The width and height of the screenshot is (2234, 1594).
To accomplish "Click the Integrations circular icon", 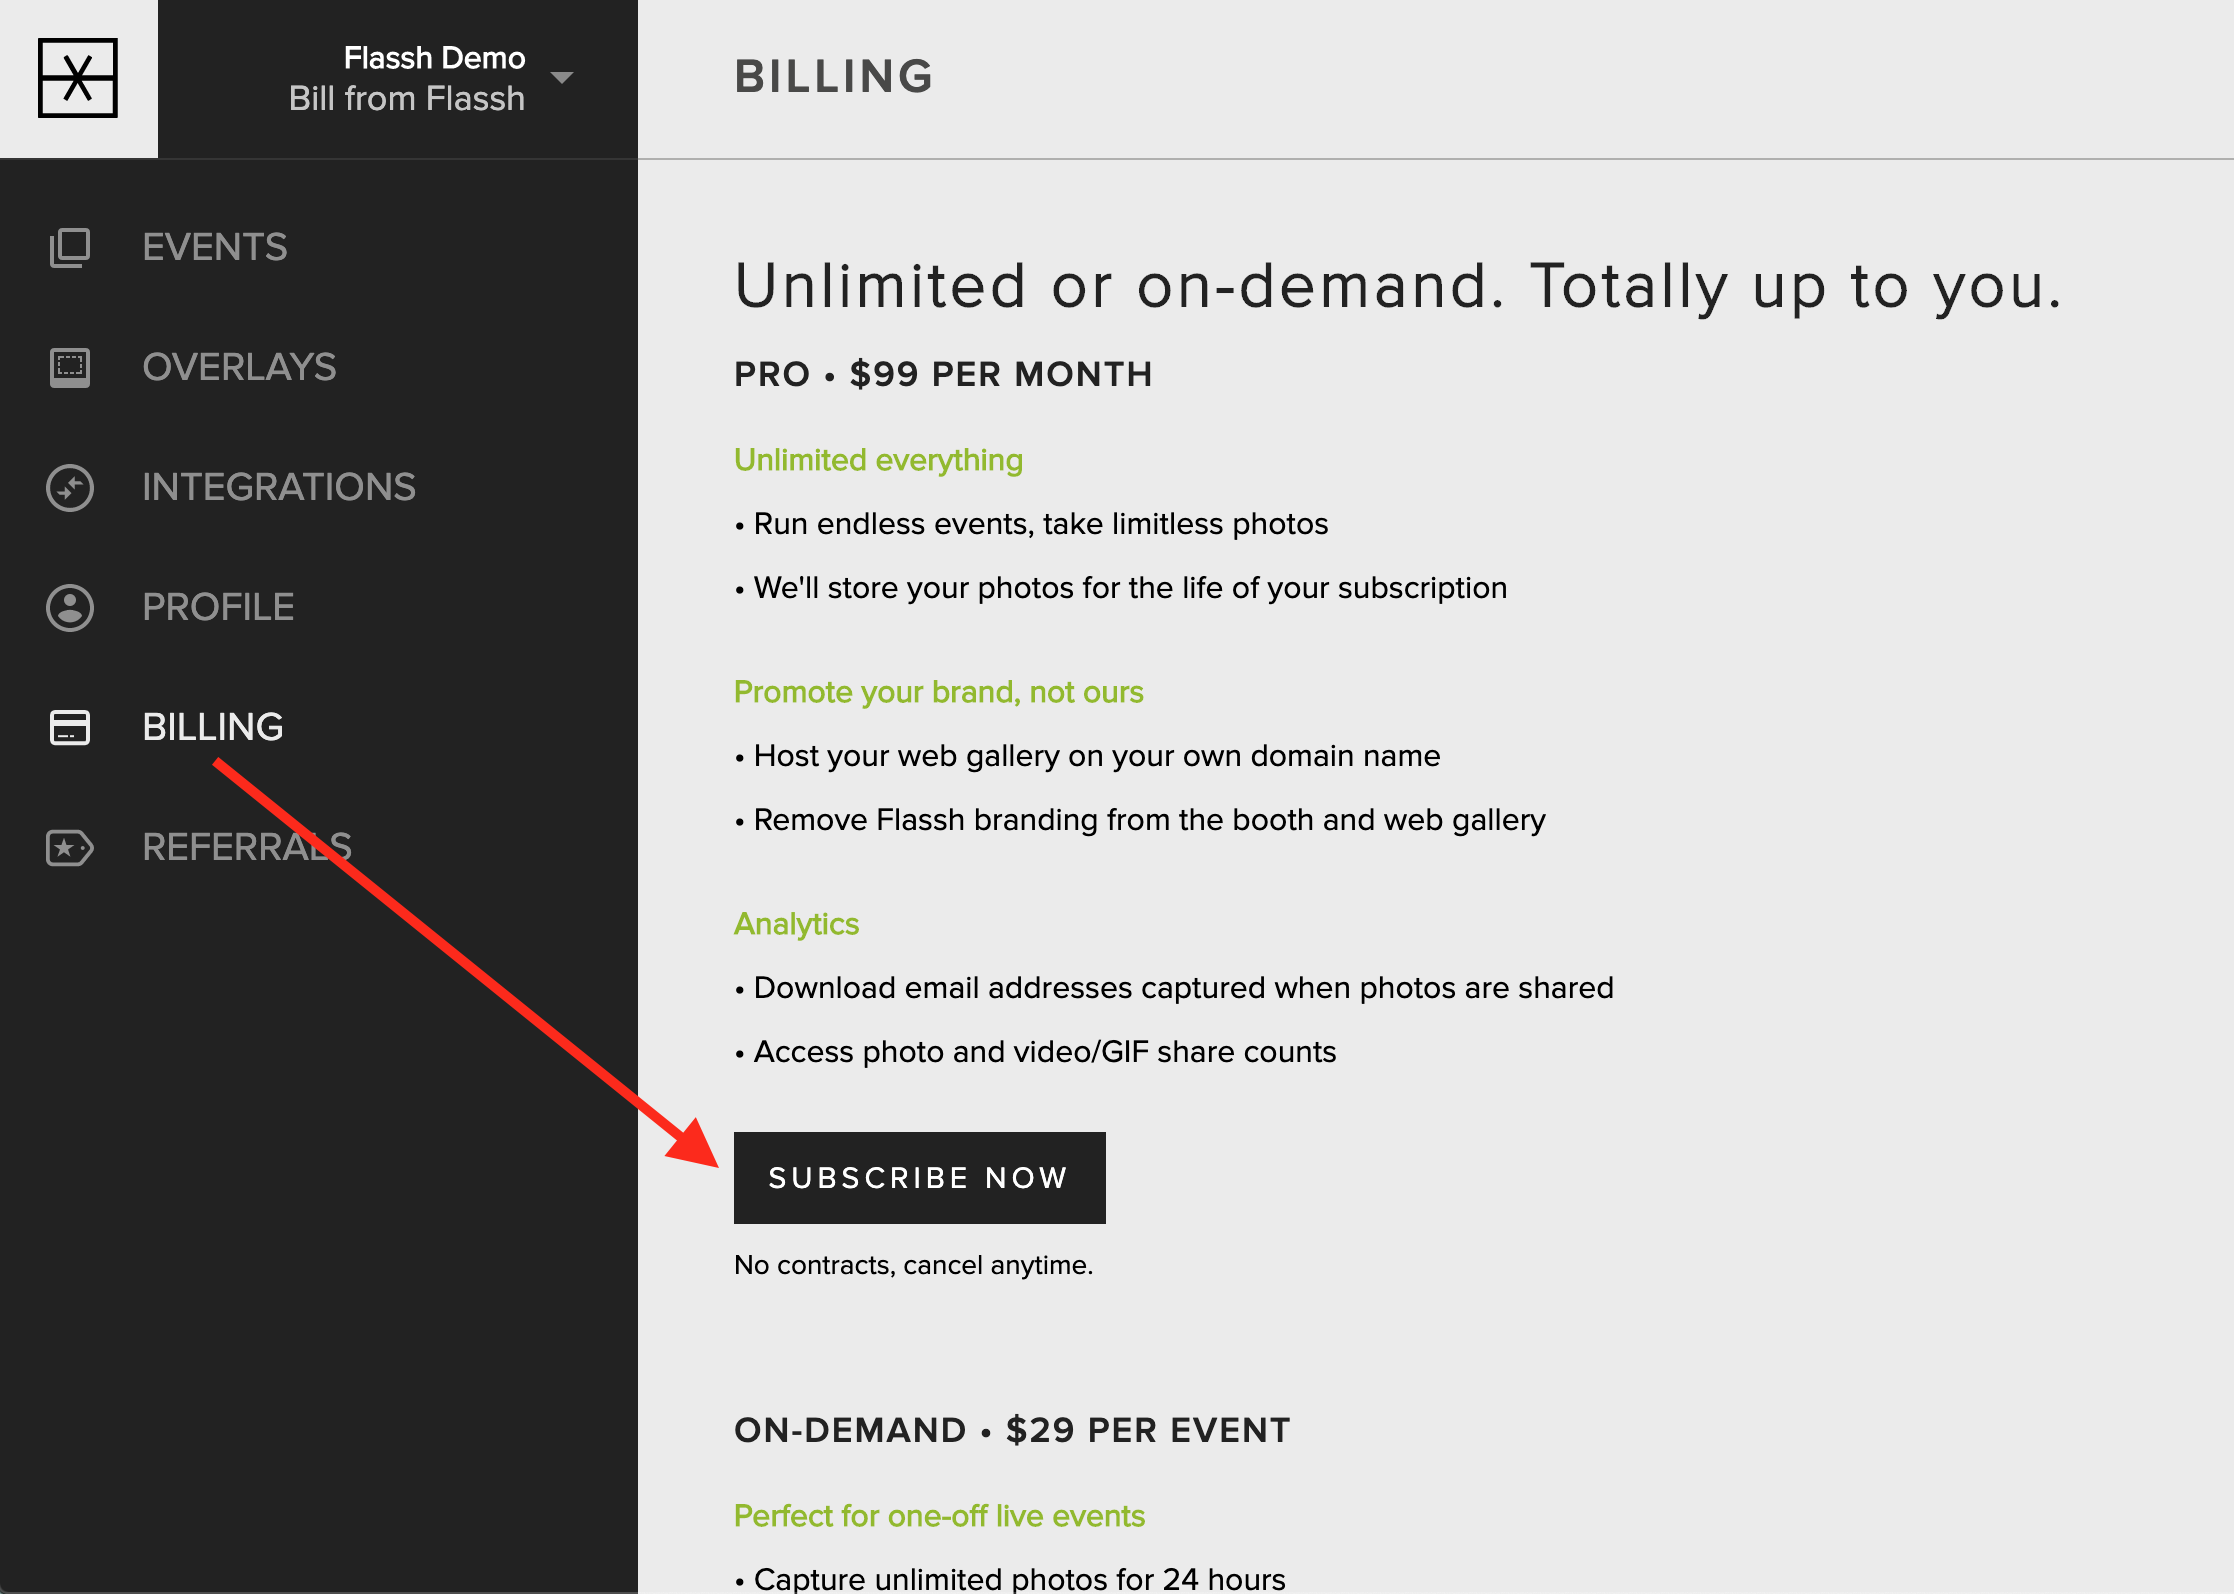I will point(70,487).
